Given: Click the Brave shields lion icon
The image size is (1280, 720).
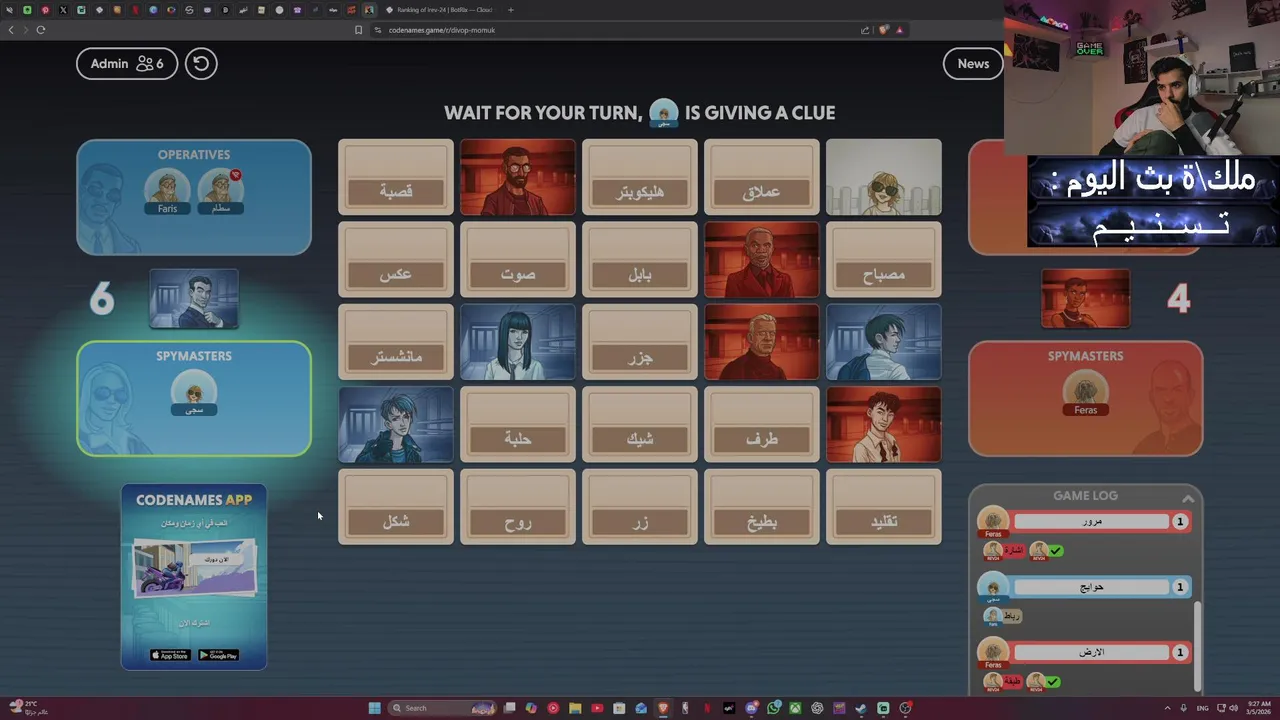Looking at the screenshot, I should coord(884,30).
